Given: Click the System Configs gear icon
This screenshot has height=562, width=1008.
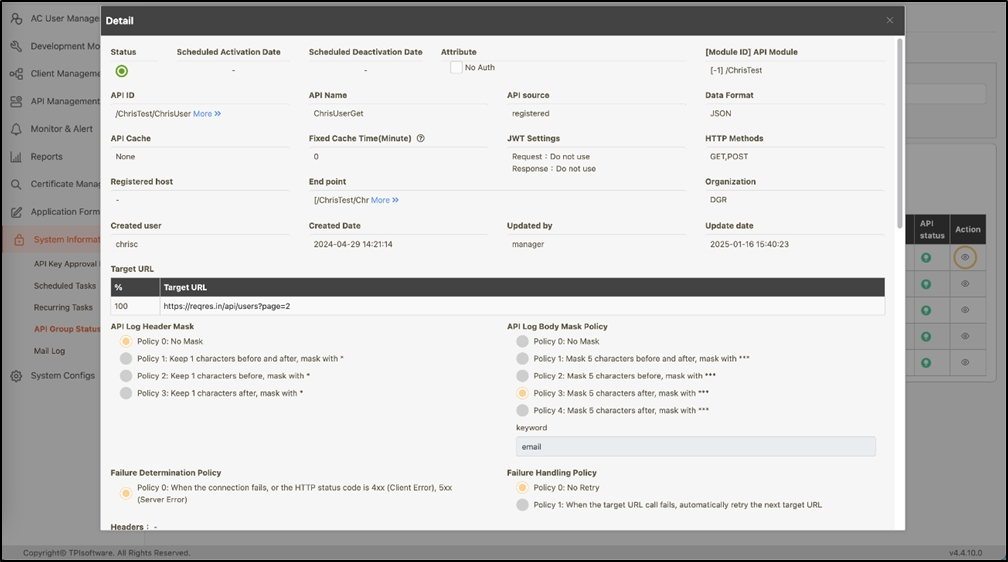Looking at the screenshot, I should (x=16, y=376).
